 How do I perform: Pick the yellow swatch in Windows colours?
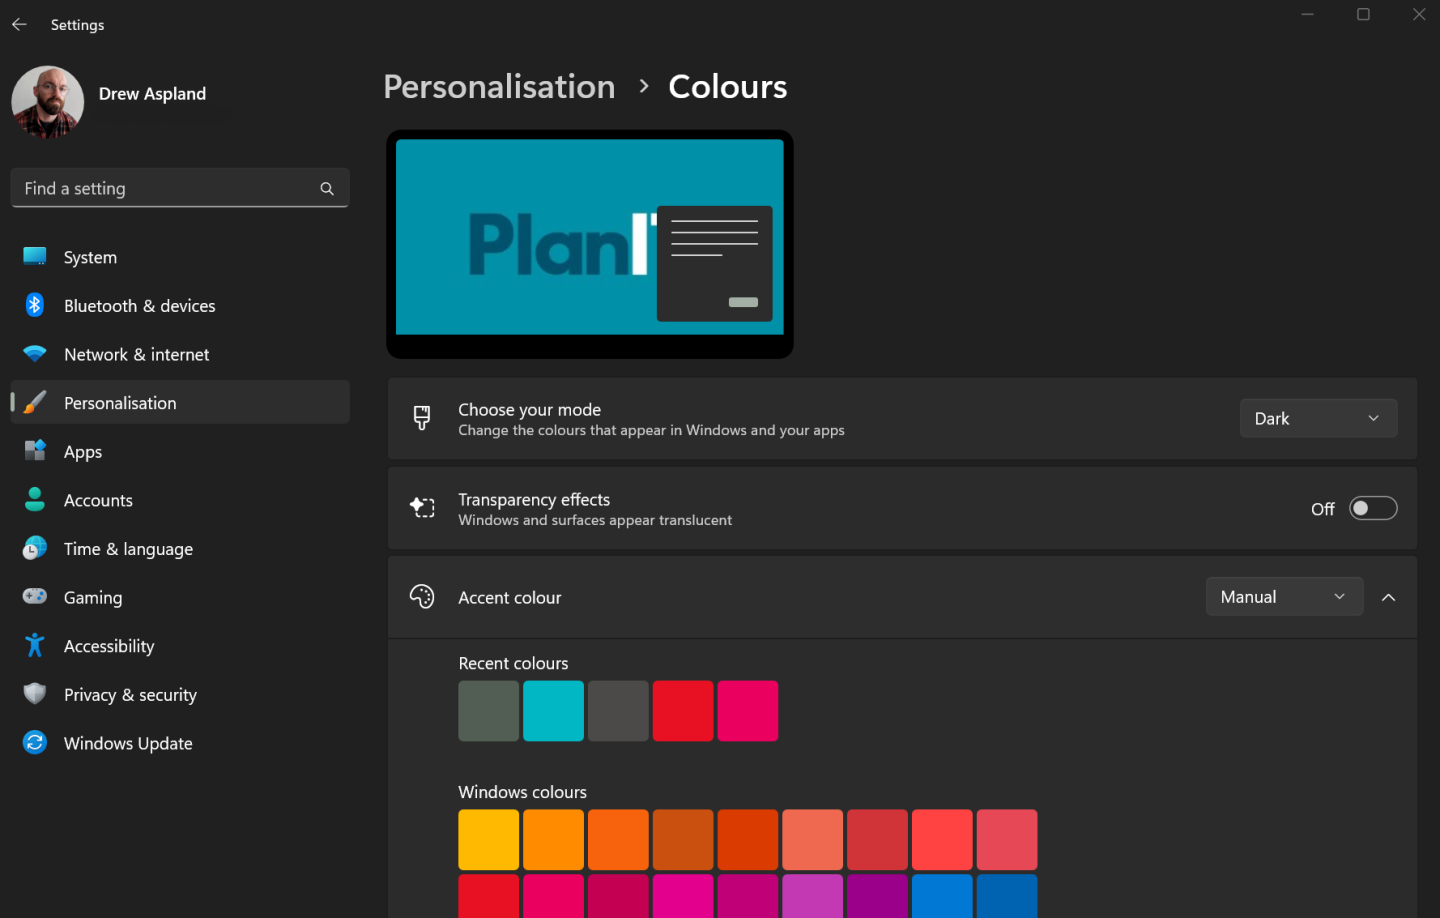(x=488, y=839)
